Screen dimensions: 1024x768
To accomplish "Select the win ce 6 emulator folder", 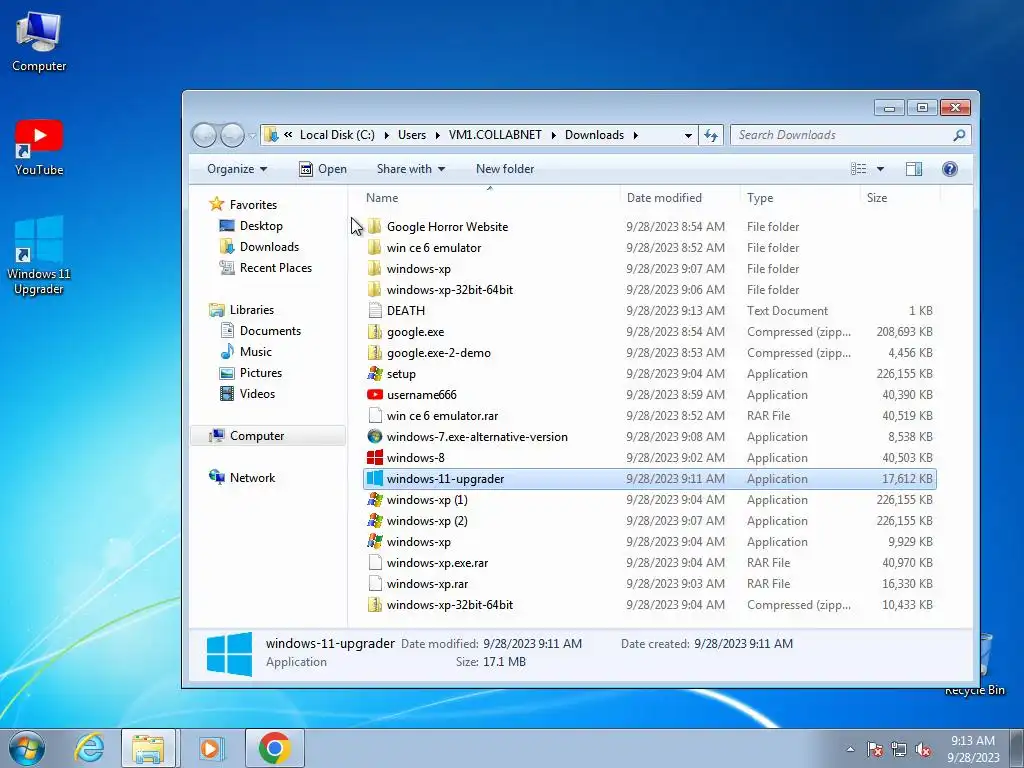I will 650,248.
